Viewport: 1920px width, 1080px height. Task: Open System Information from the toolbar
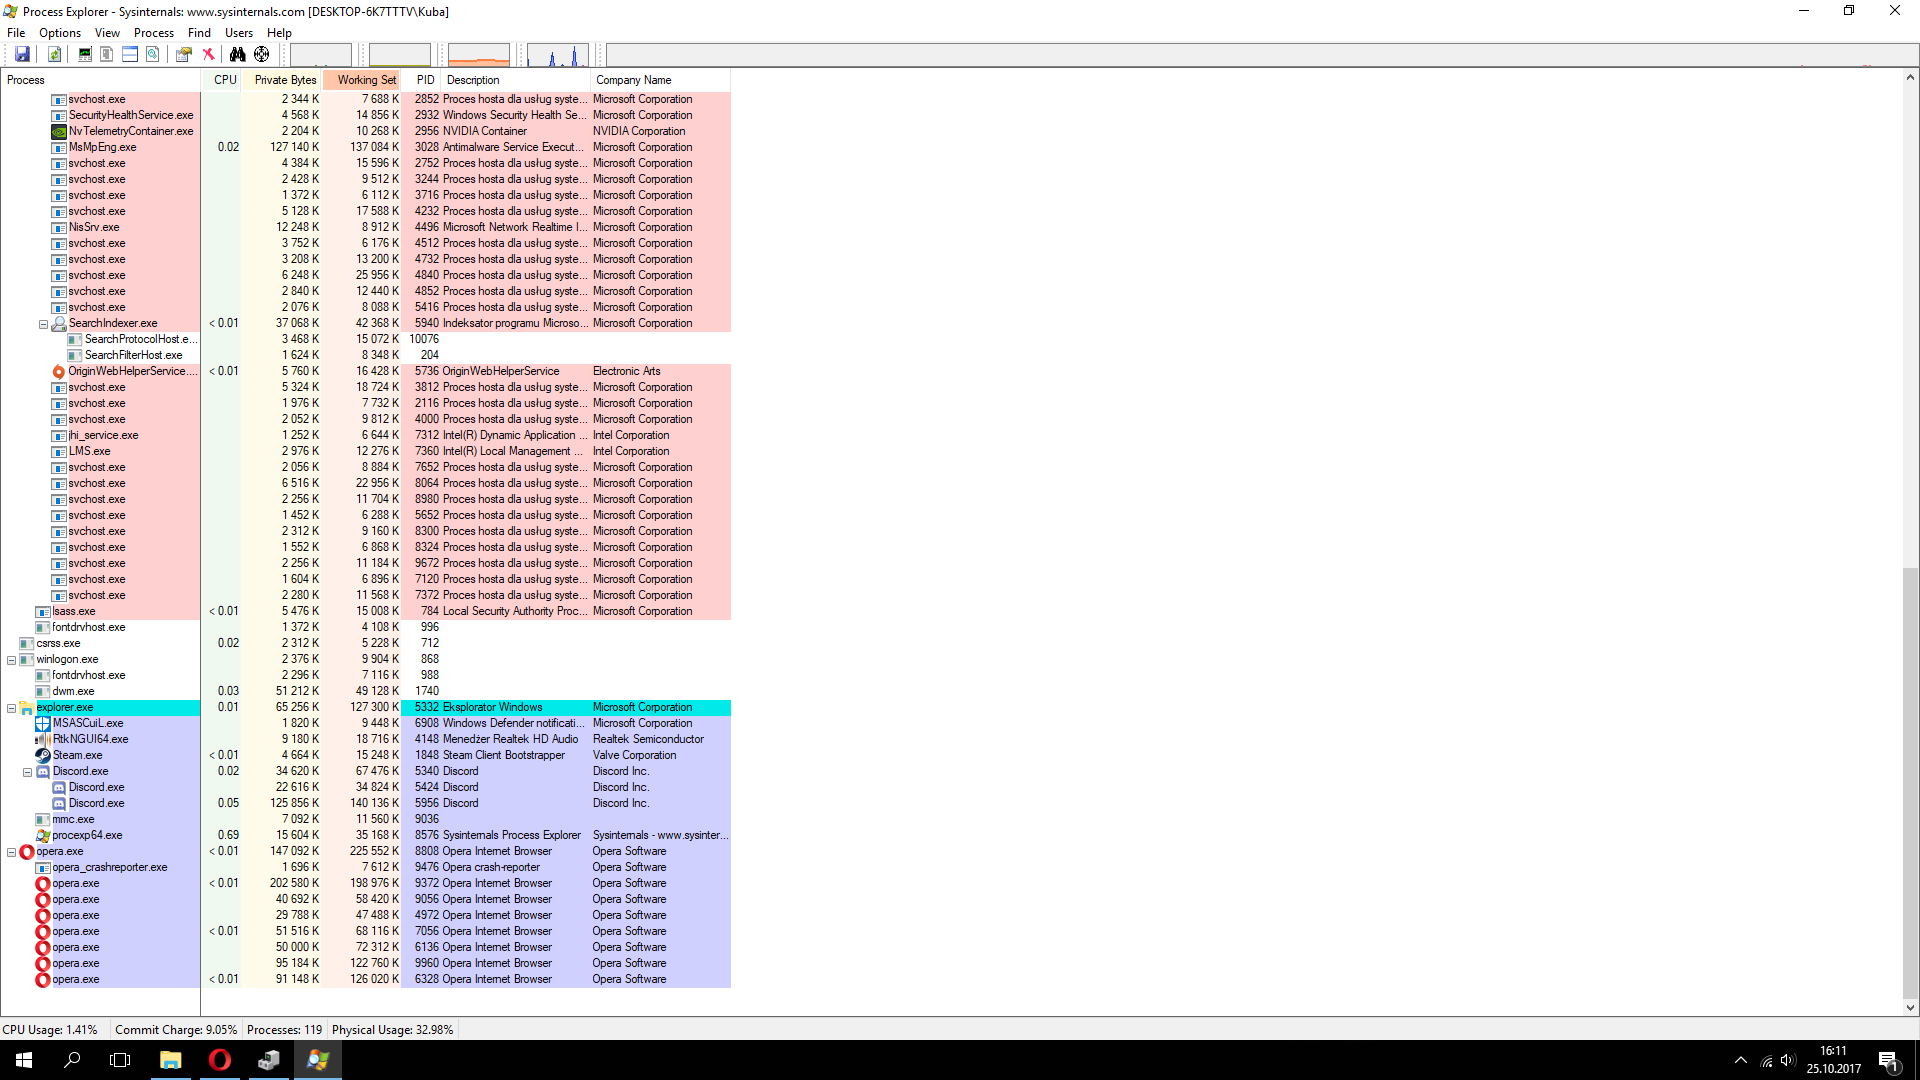(x=85, y=54)
